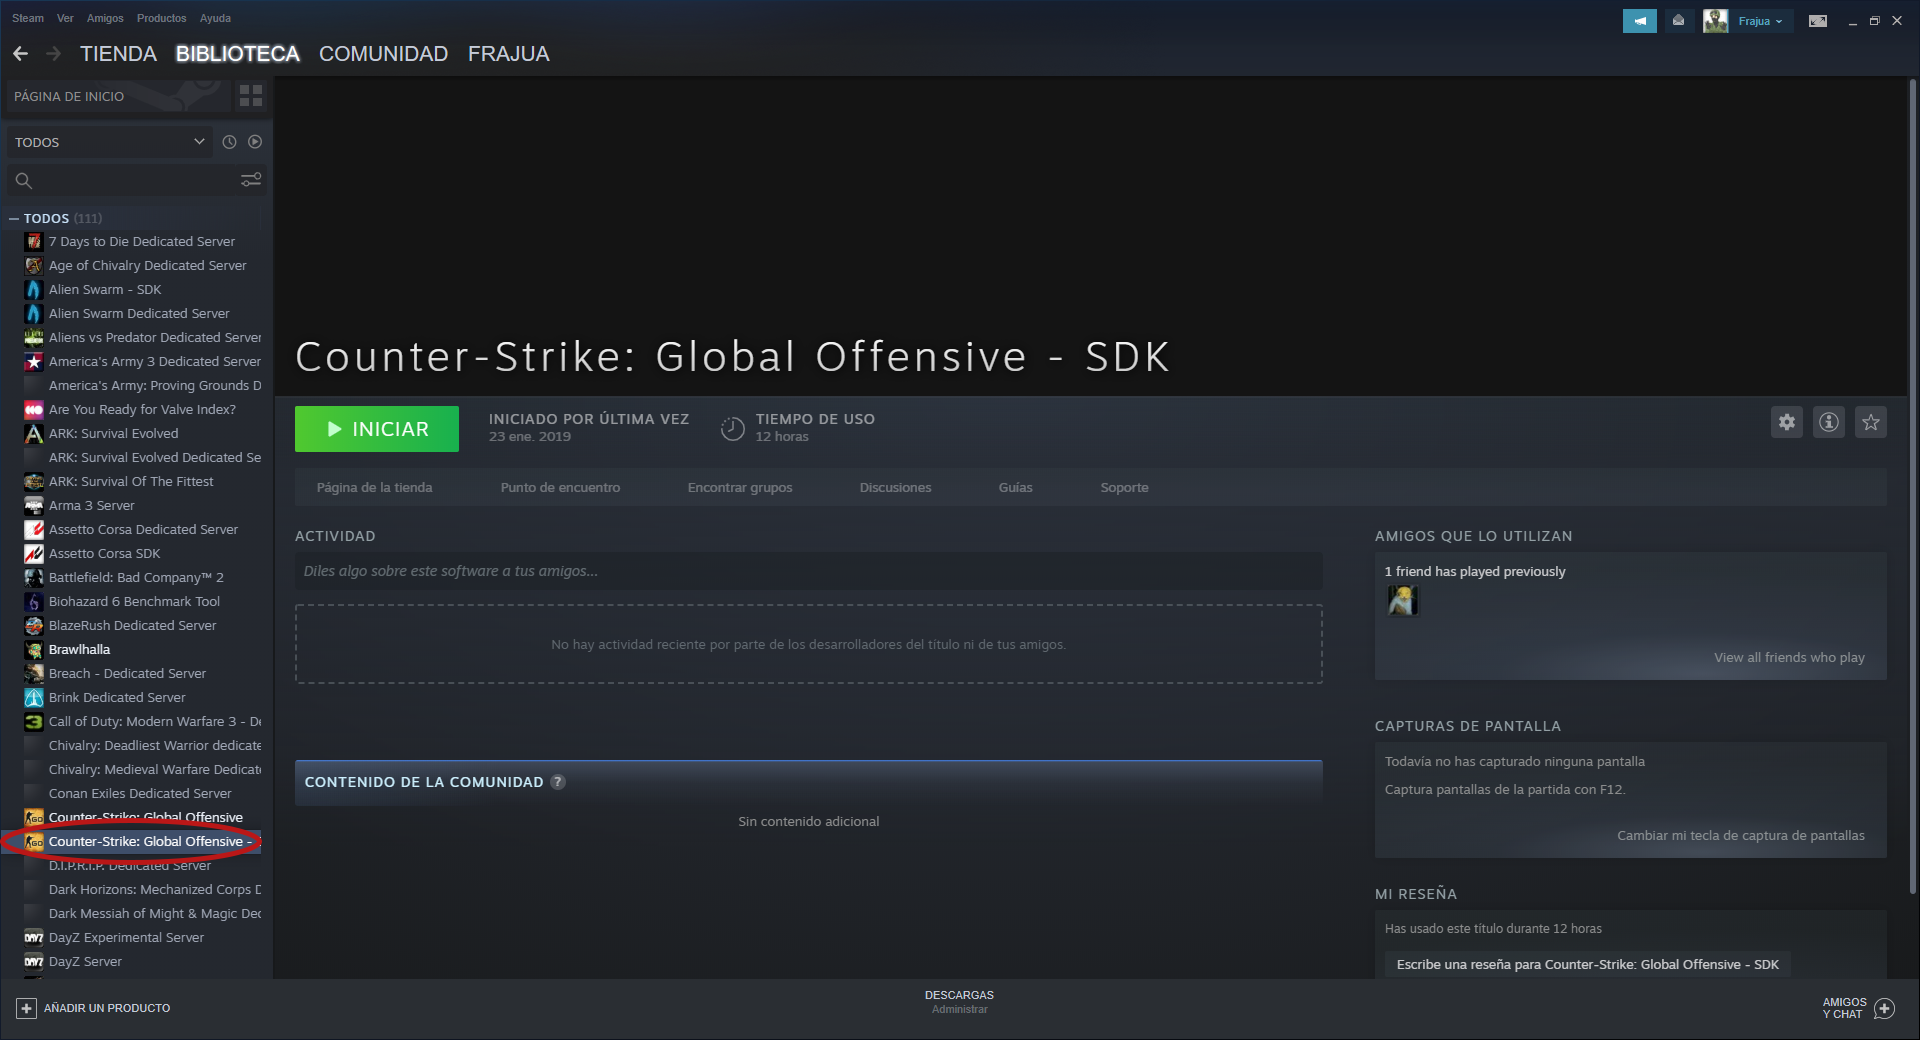Image resolution: width=1920 pixels, height=1040 pixels.
Task: Go forward with the forward arrow
Action: (x=53, y=54)
